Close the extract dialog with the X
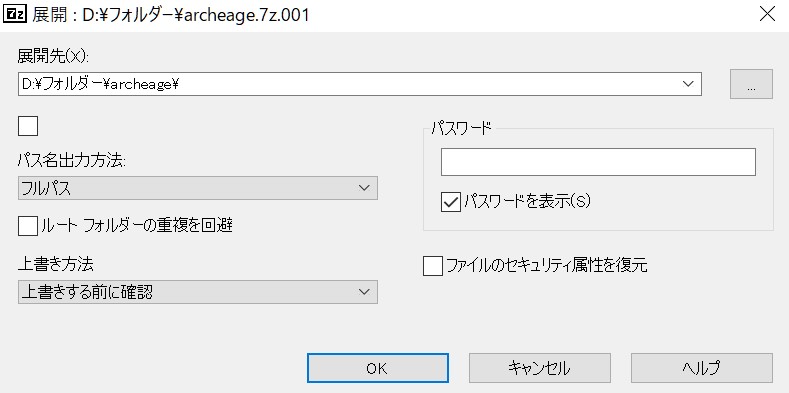This screenshot has width=789, height=393. (x=767, y=14)
